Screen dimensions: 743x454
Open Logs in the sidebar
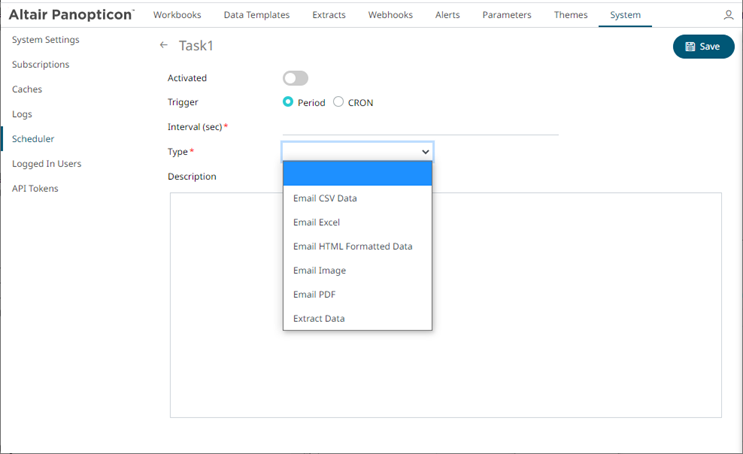(22, 114)
